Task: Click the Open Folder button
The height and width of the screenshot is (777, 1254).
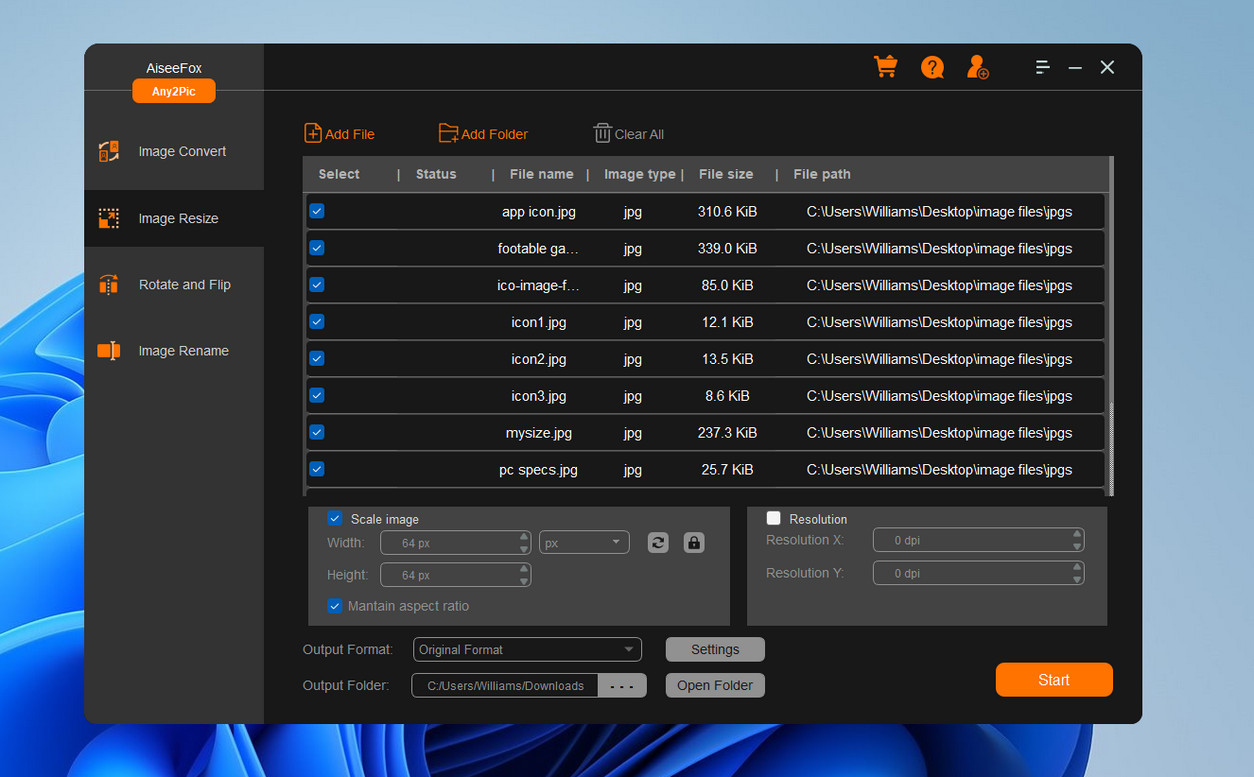Action: pos(715,685)
